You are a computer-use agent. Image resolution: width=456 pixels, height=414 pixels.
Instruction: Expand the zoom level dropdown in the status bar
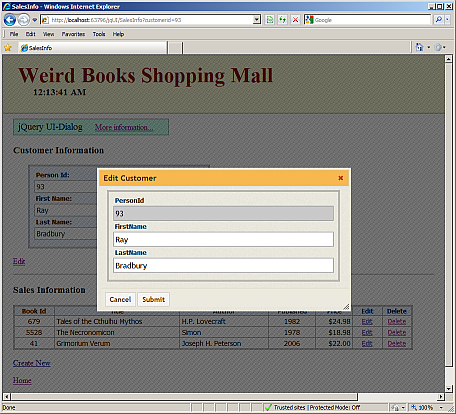coord(441,407)
